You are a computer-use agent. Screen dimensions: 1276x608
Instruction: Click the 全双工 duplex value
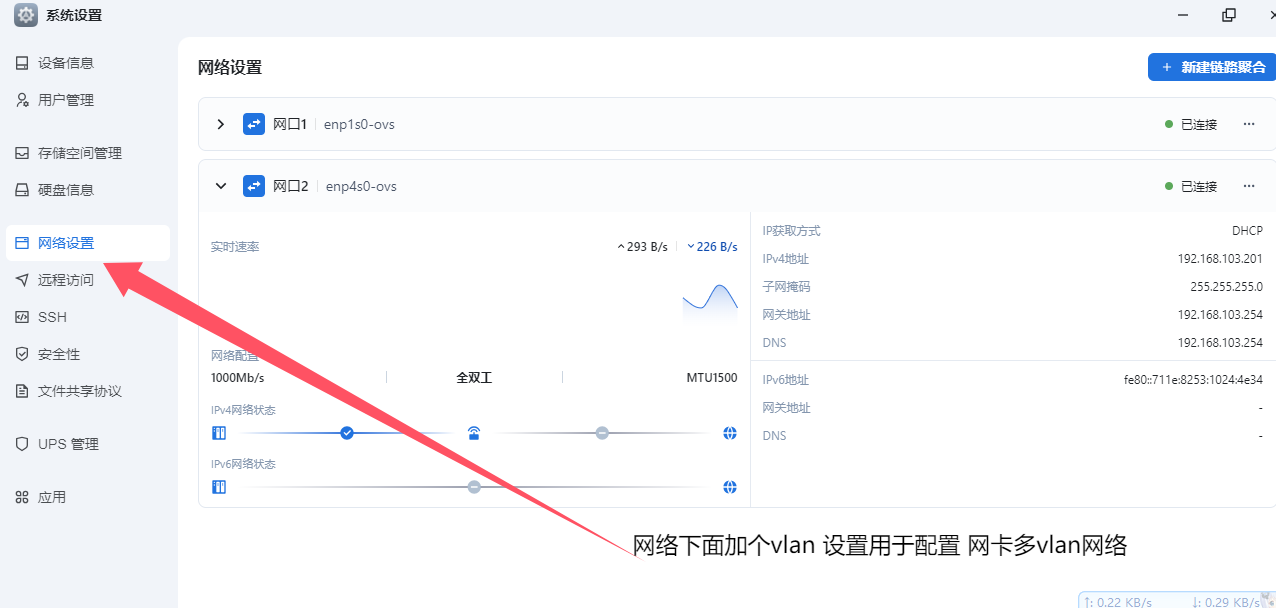tap(474, 378)
